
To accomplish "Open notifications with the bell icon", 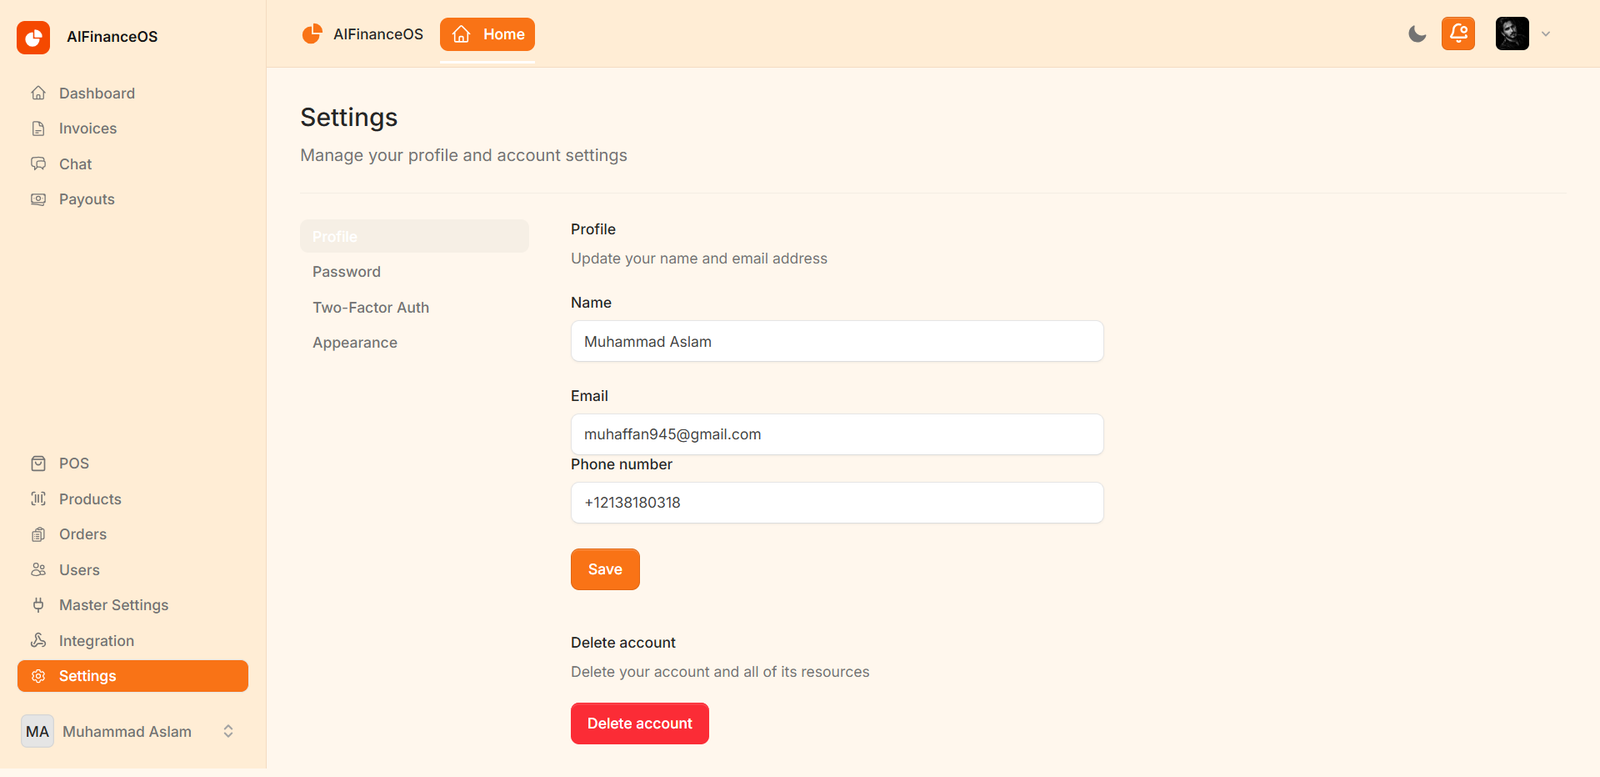I will point(1458,34).
